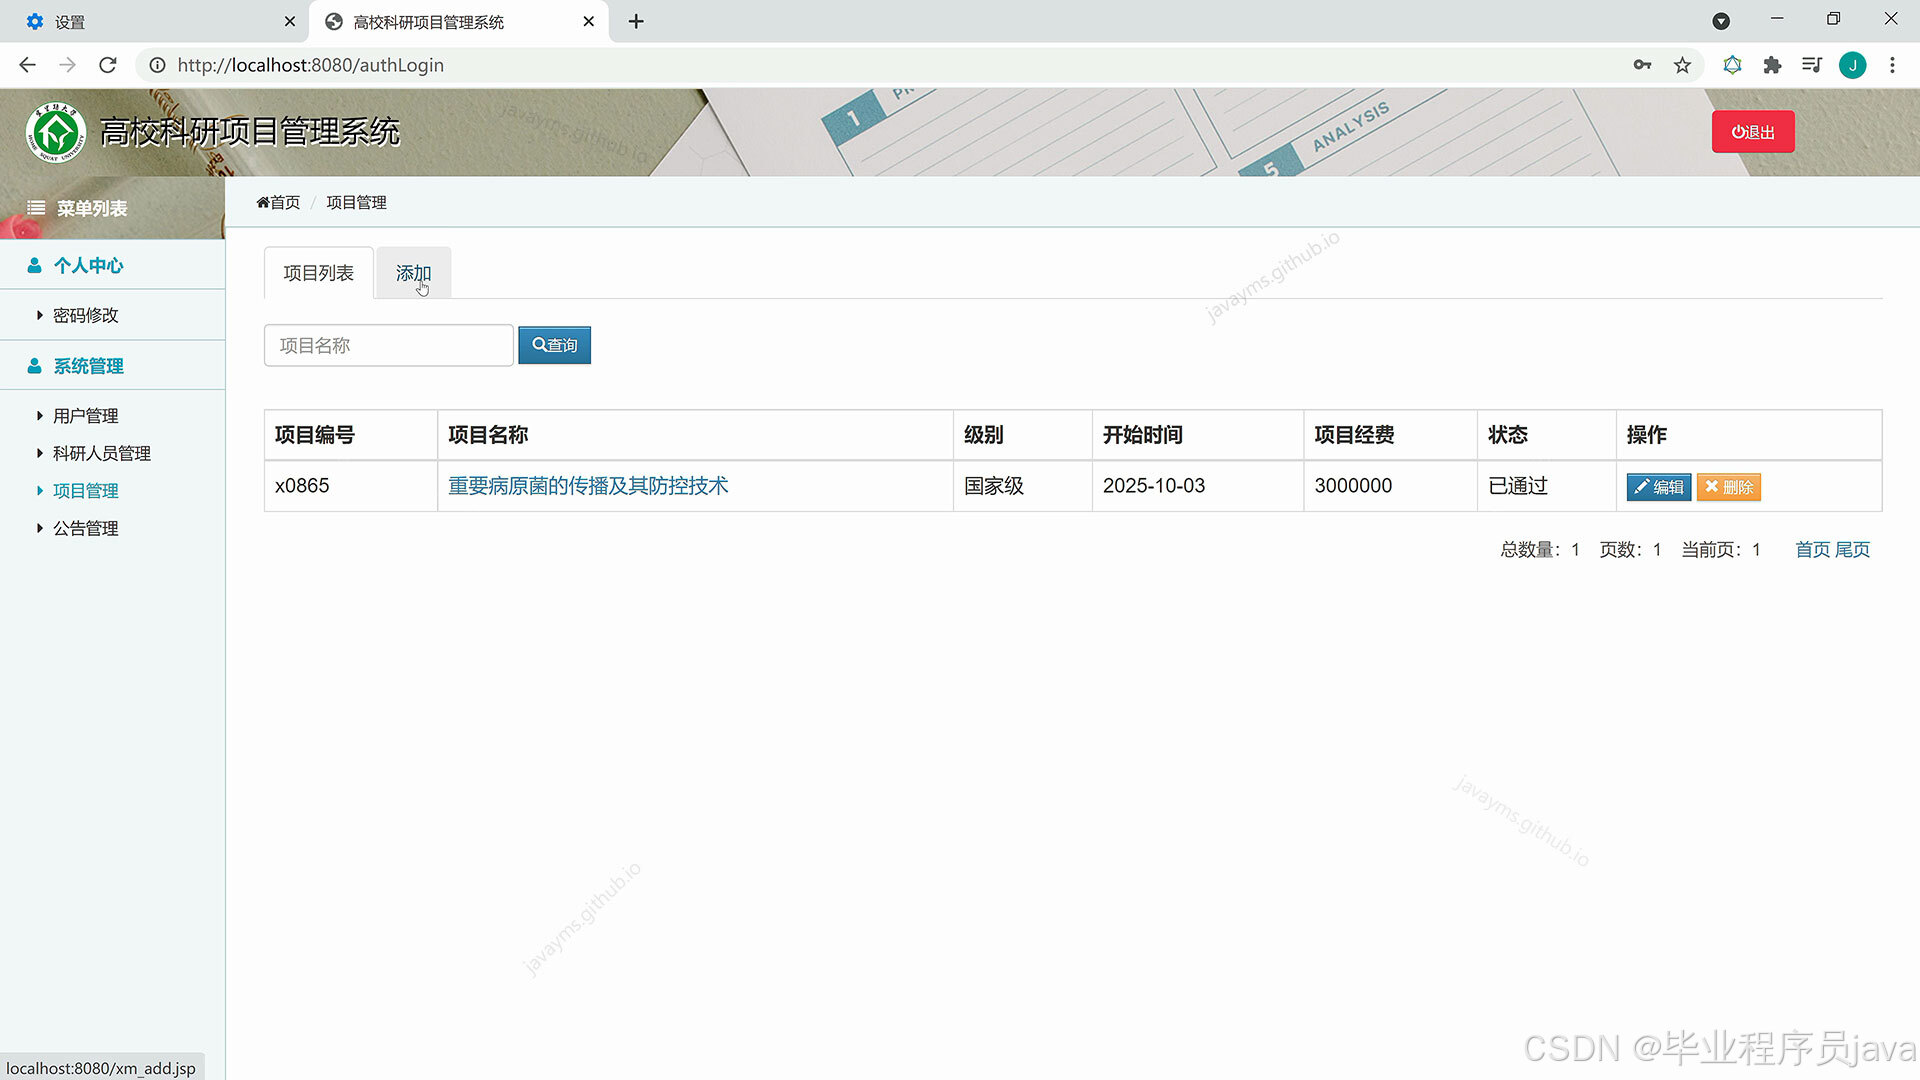Click the browser forward arrow
1920x1080 pixels.
67,65
